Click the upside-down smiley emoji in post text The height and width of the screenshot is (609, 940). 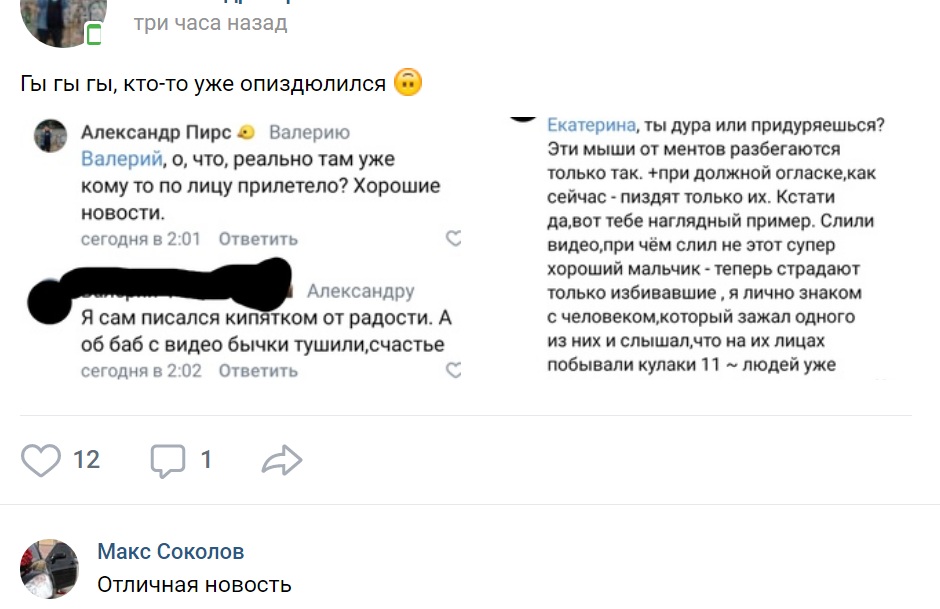point(407,83)
